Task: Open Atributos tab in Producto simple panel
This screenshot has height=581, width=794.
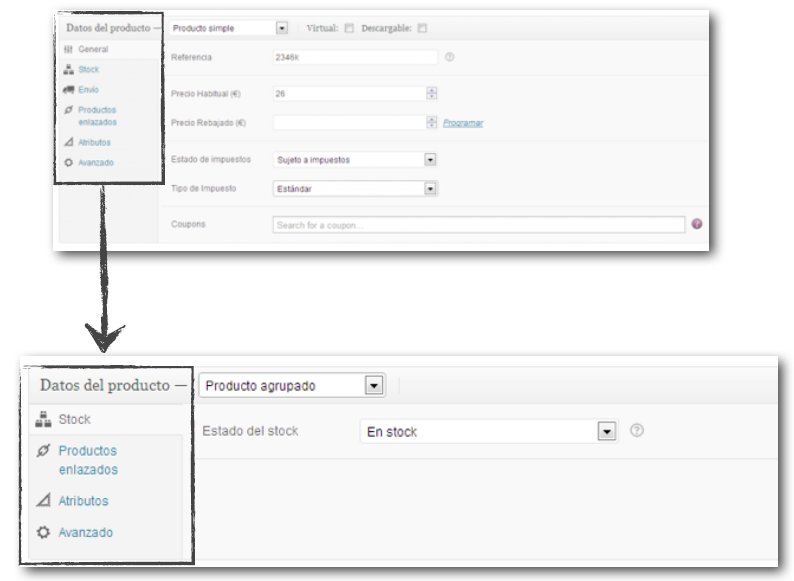Action: coord(94,142)
